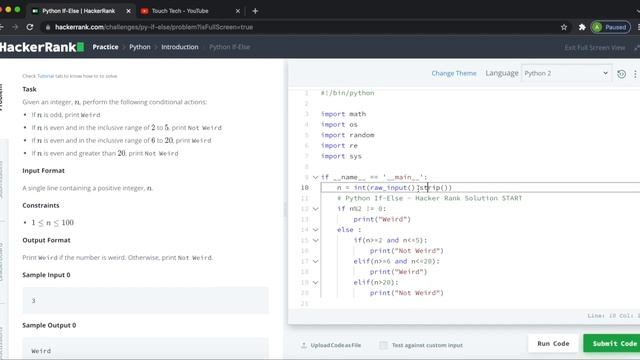The width and height of the screenshot is (640, 360).
Task: Switch to Touch Tech - YouTube tab
Action: (x=180, y=11)
